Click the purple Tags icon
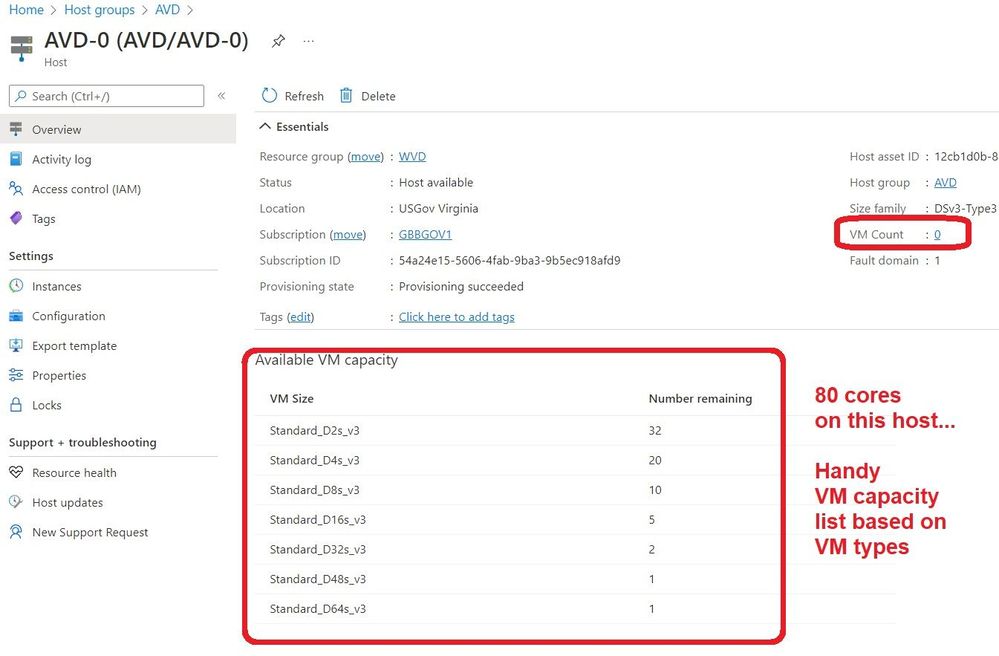Viewport: 999px width, 656px height. pos(16,218)
